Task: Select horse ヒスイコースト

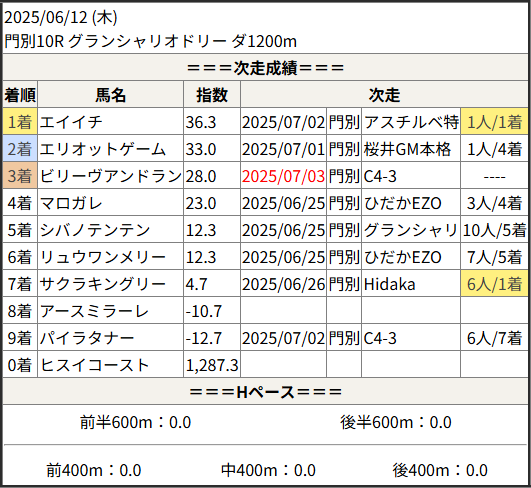Action: pos(94,365)
